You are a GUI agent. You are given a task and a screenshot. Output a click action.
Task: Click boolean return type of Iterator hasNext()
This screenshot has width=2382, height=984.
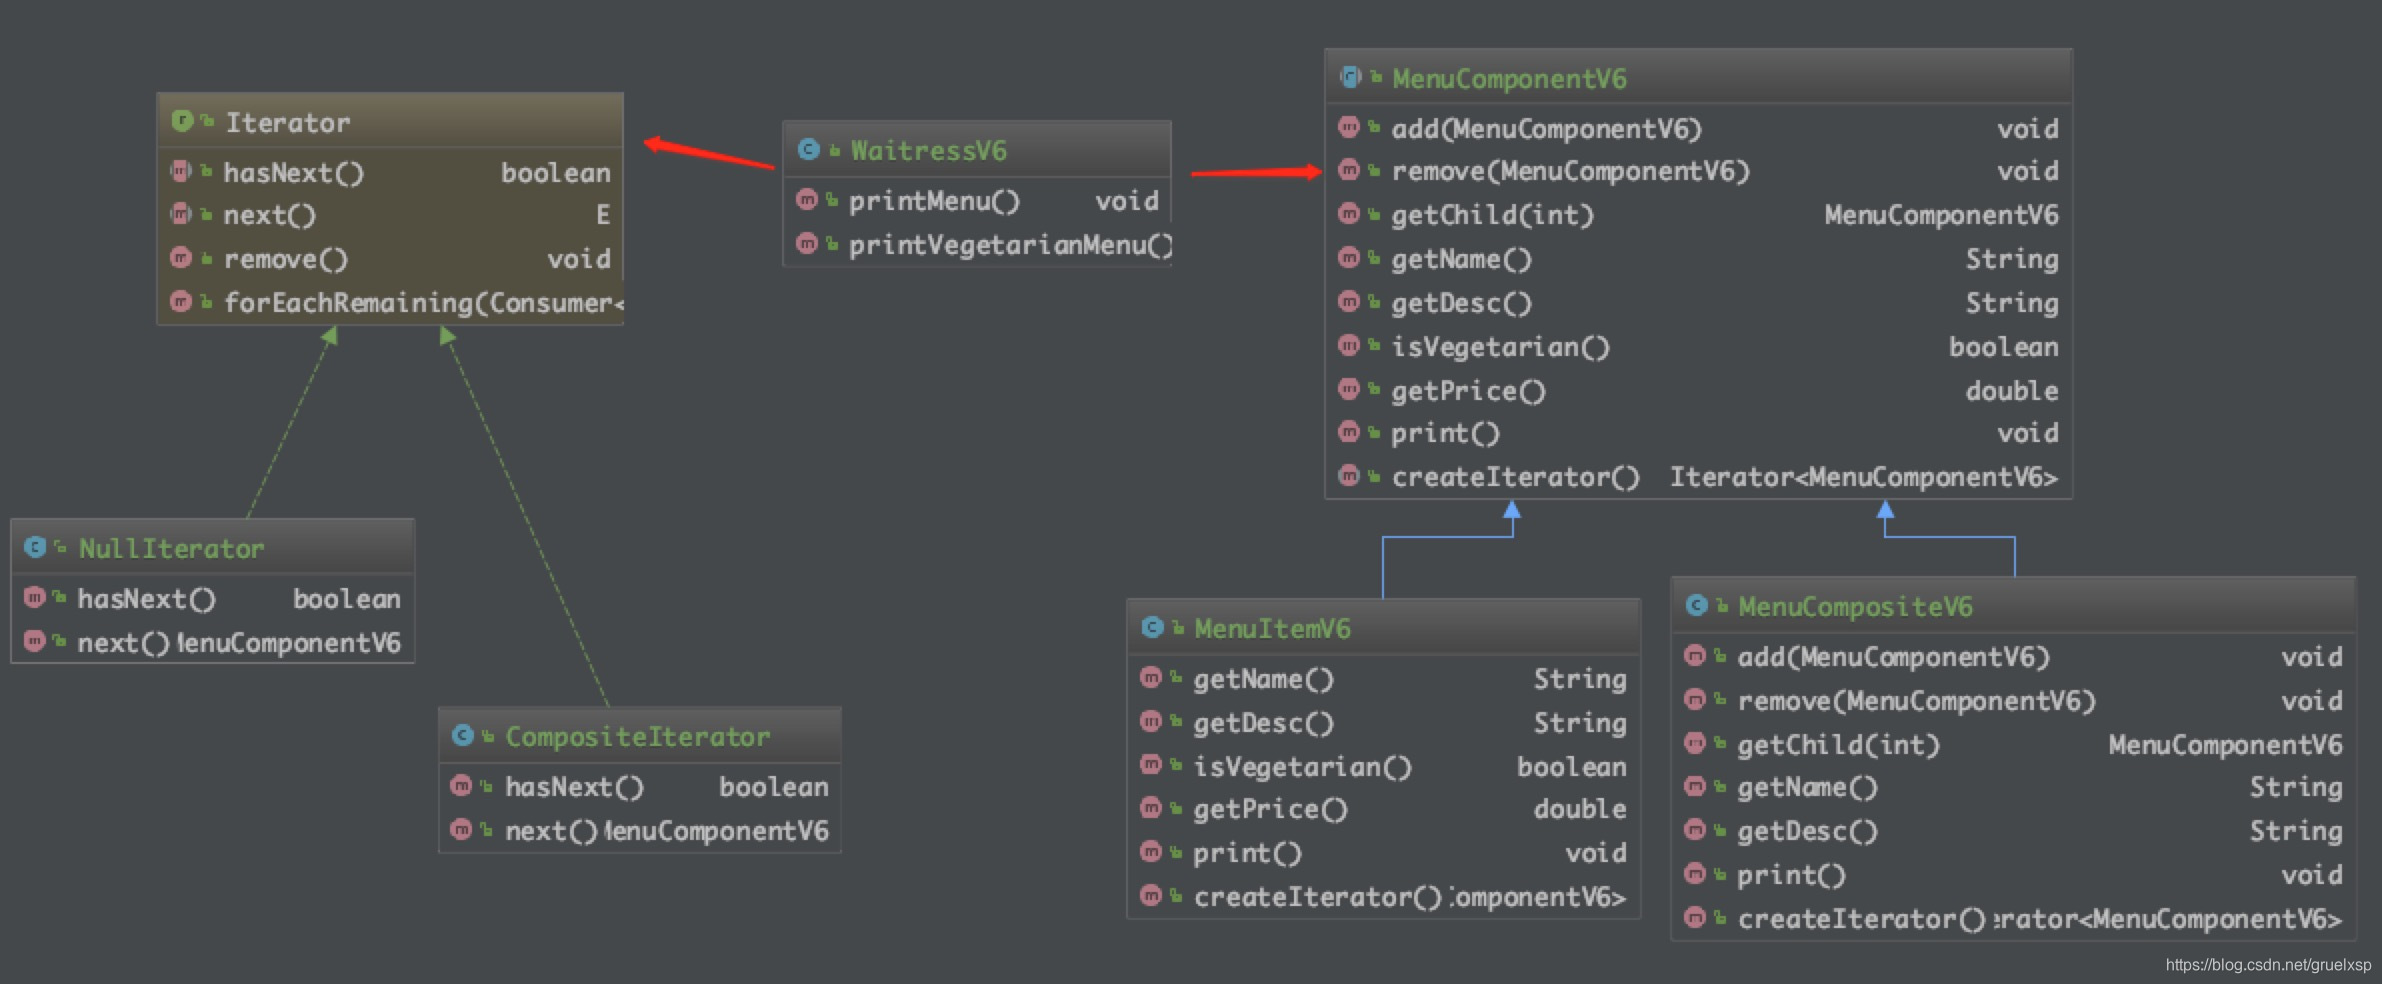(x=556, y=172)
